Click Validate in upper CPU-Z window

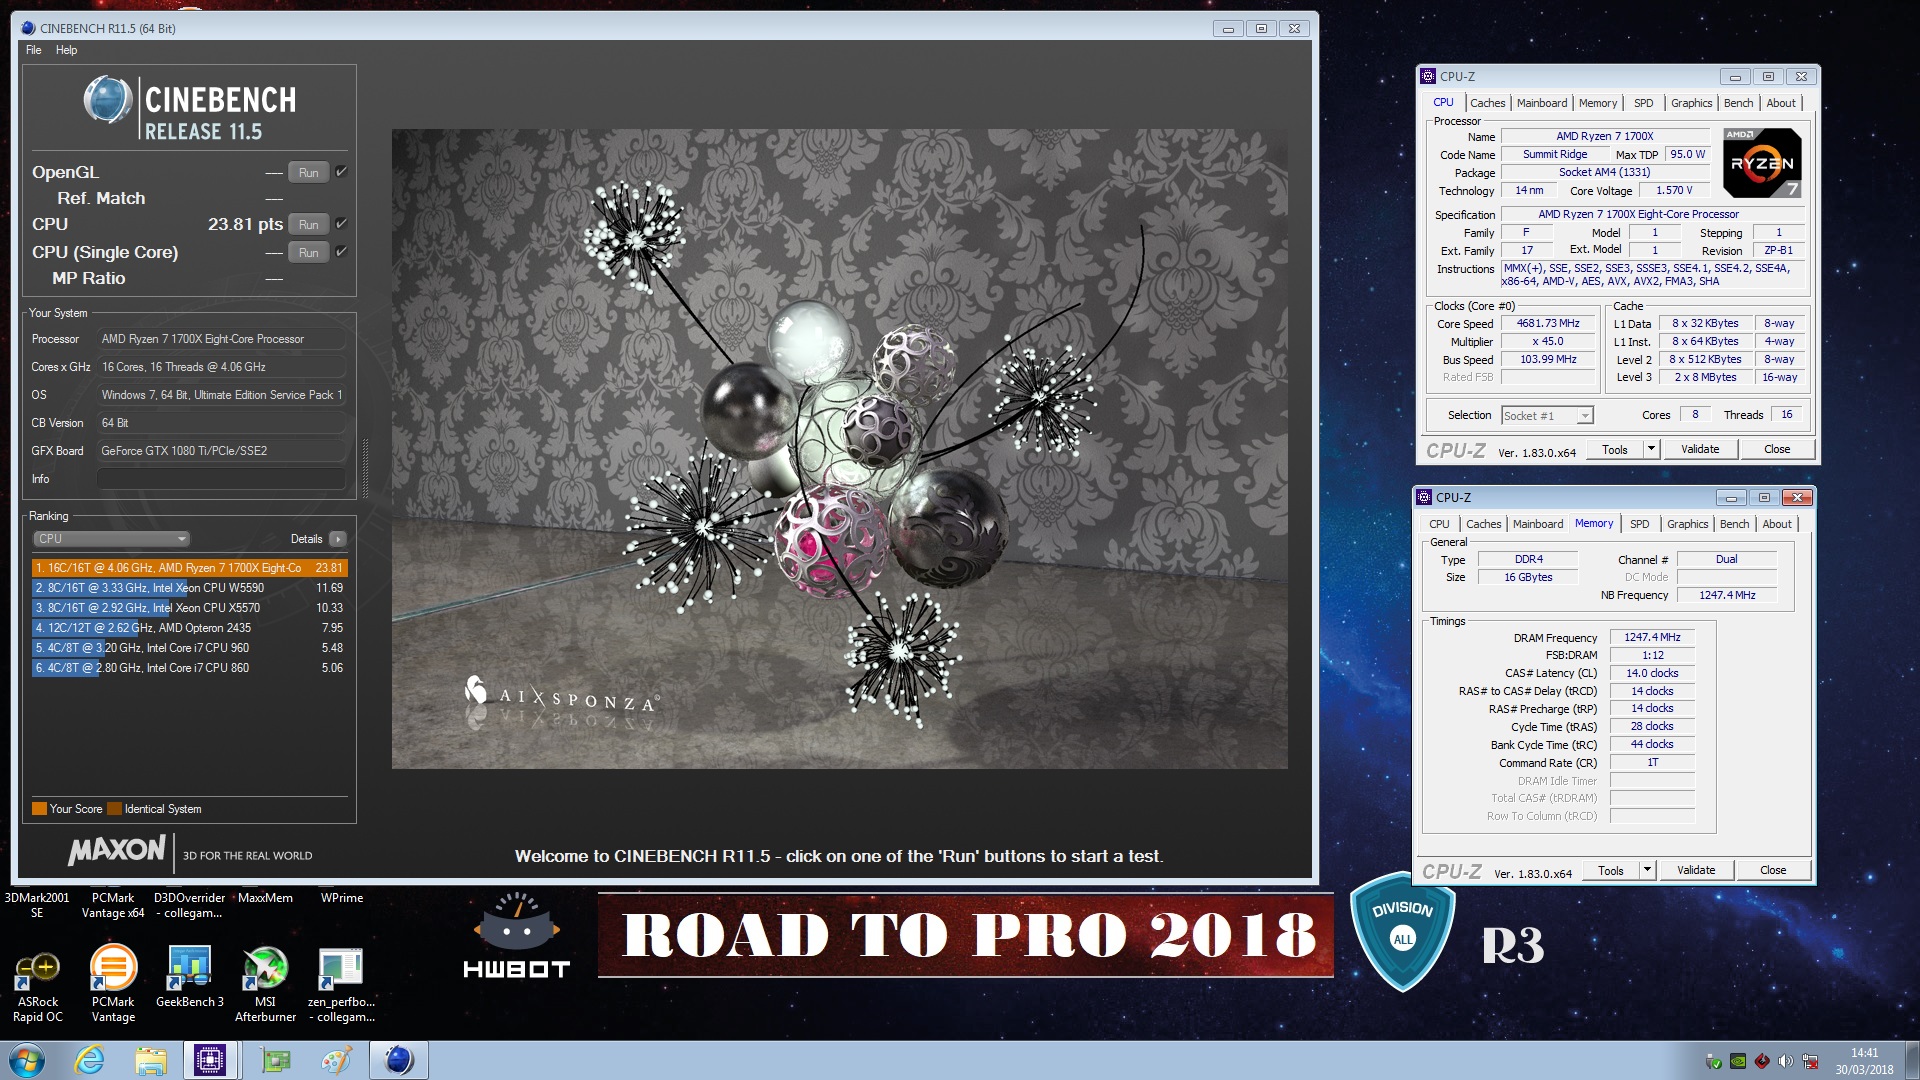tap(1700, 449)
